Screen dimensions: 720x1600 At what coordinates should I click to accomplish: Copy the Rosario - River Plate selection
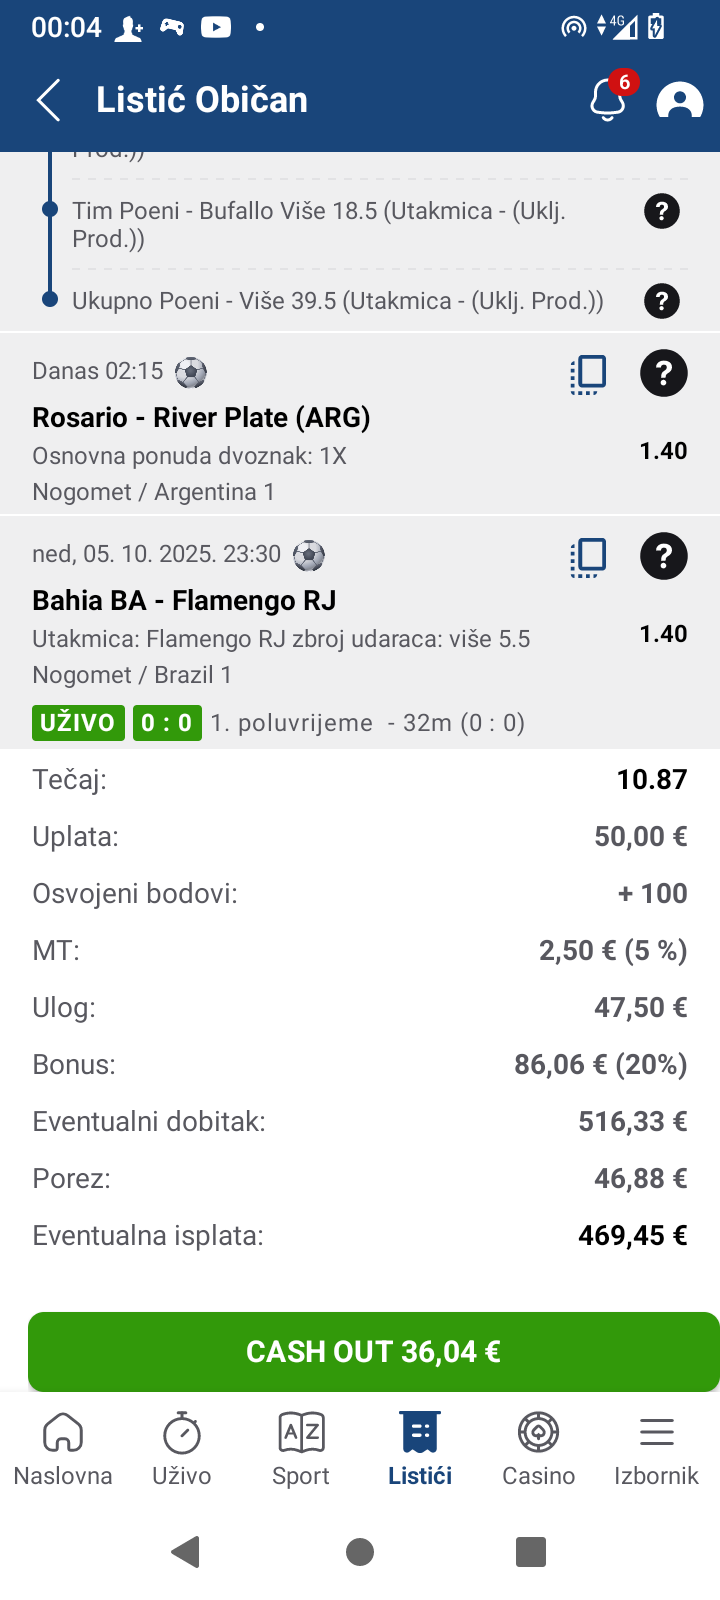point(588,374)
